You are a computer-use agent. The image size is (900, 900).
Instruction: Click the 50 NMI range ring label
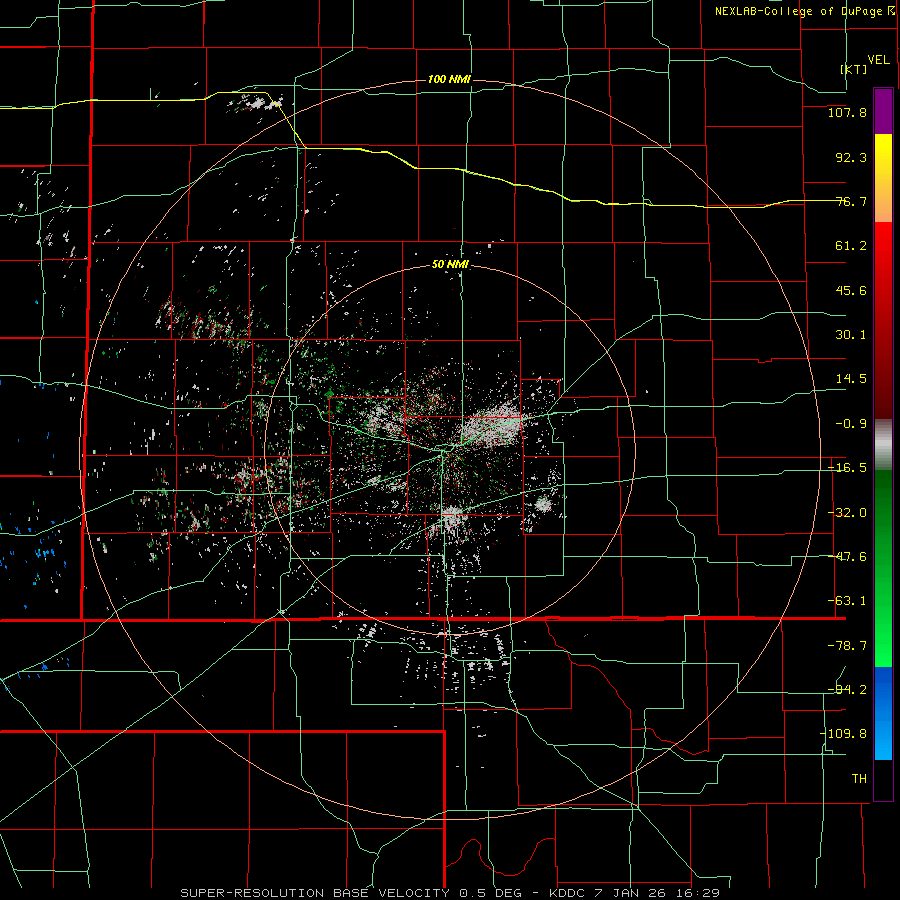pos(450,265)
